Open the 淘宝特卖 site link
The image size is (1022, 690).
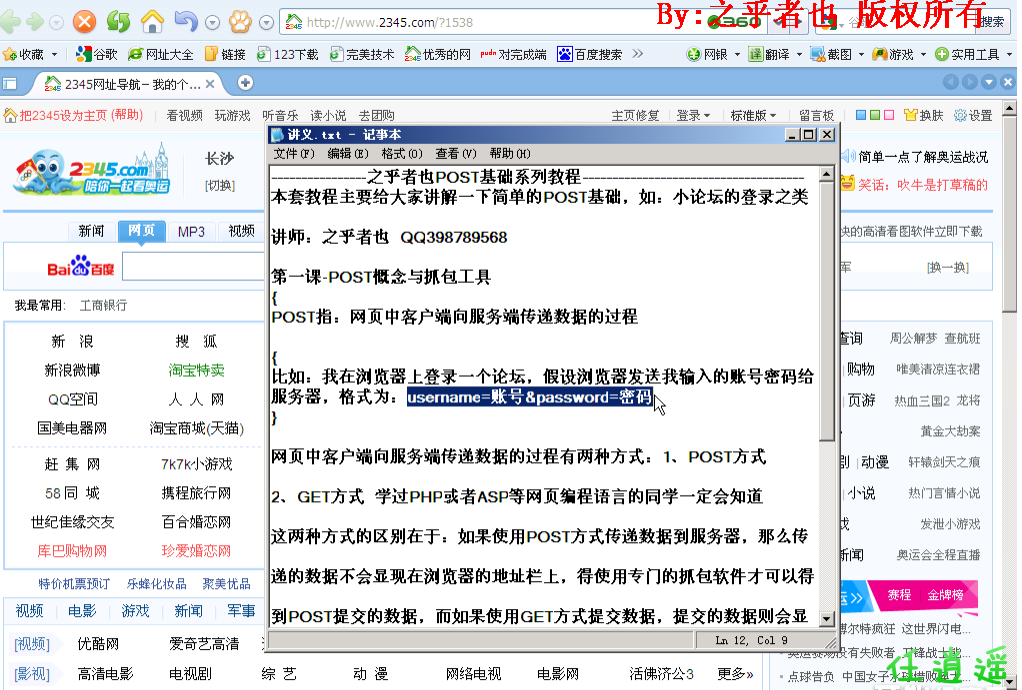(x=196, y=370)
